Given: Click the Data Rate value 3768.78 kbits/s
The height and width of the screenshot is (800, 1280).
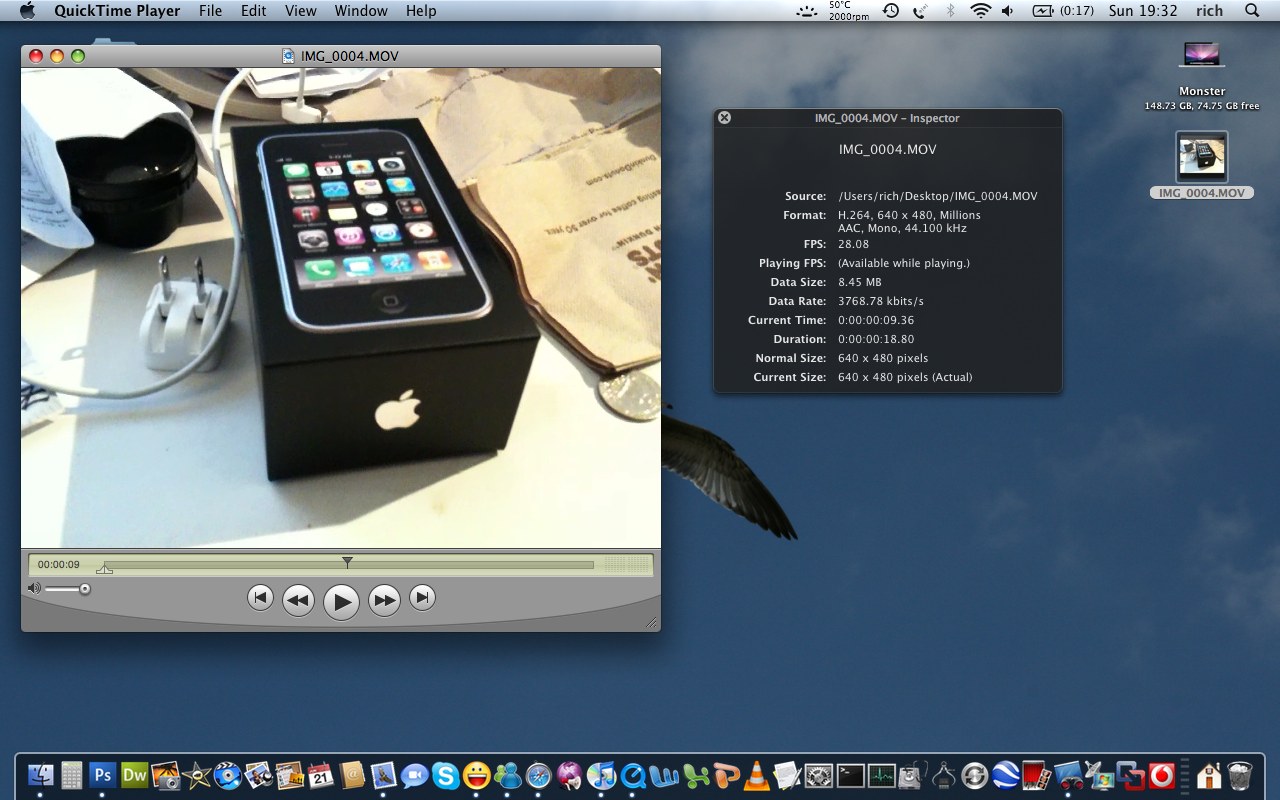Looking at the screenshot, I should 881,301.
